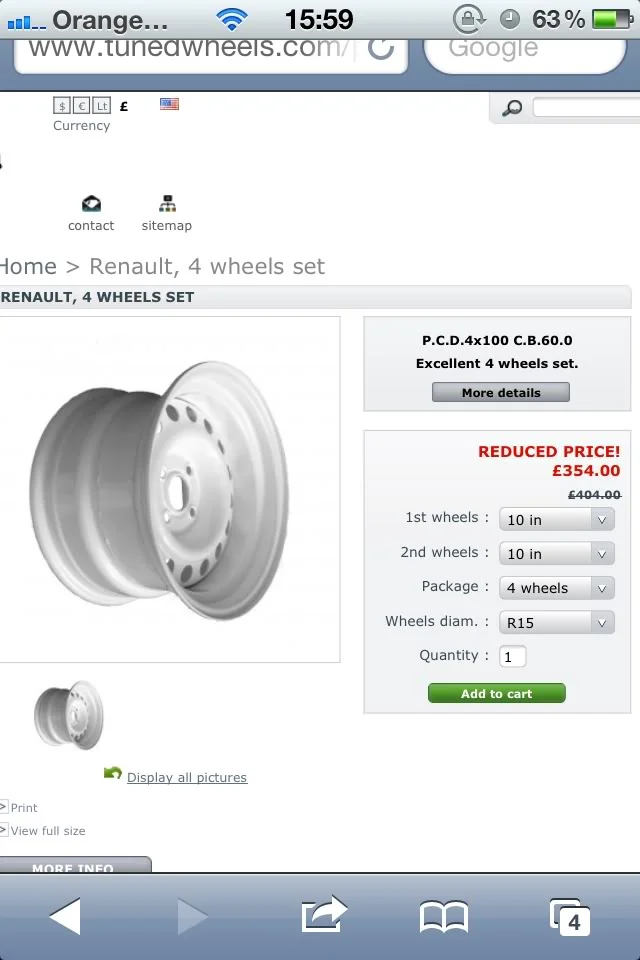This screenshot has height=960, width=640.
Task: Click Display all pictures link
Action: (x=187, y=778)
